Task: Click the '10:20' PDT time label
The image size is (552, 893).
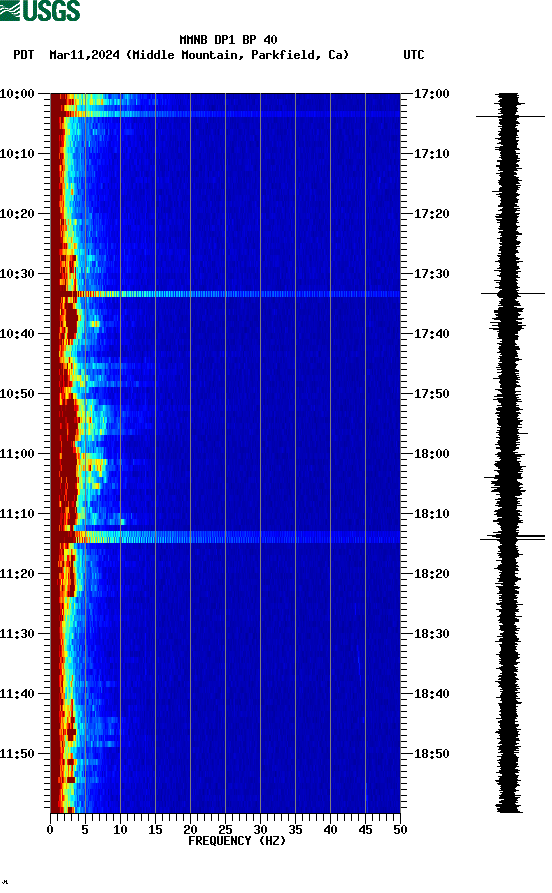Action: [17, 214]
